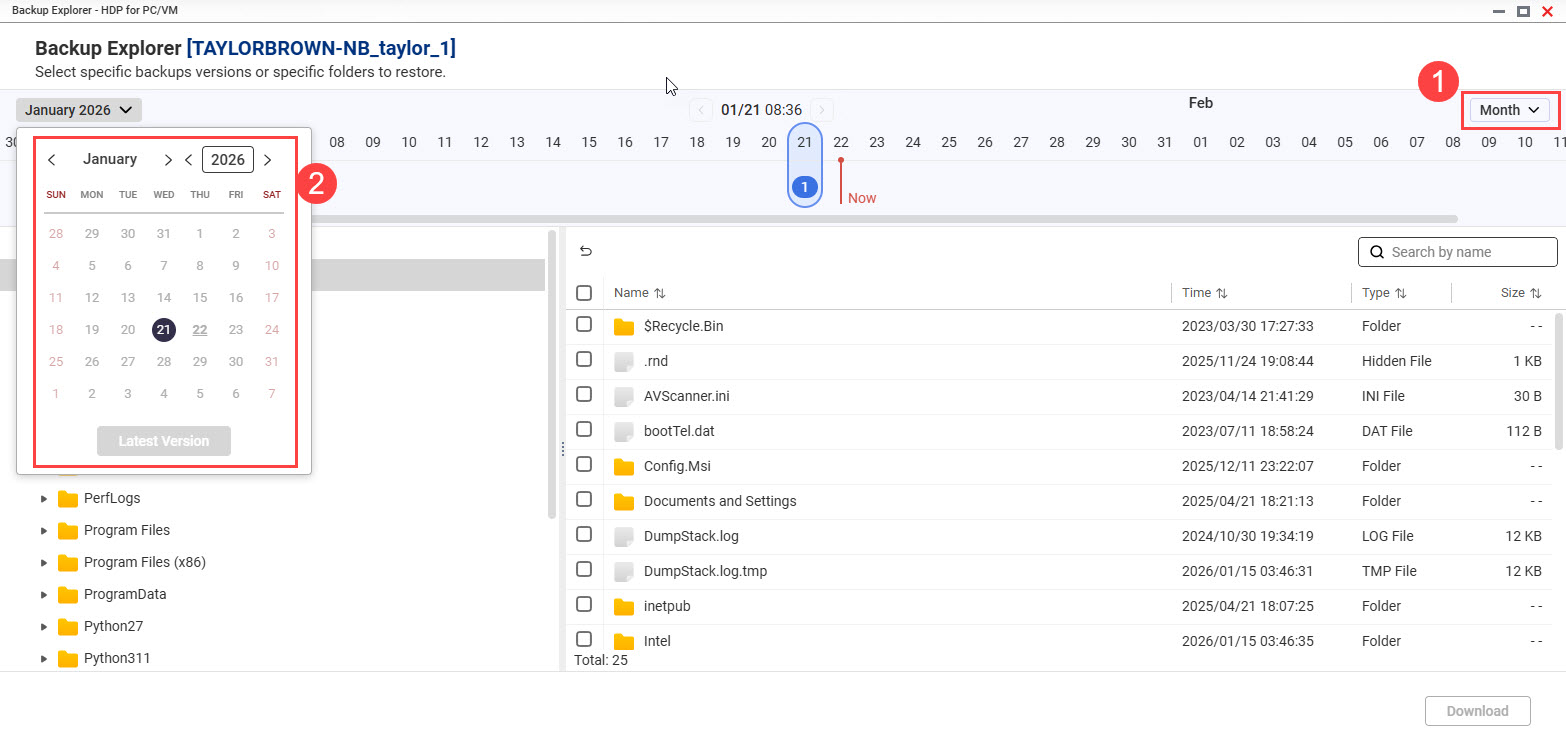The width and height of the screenshot is (1566, 750).
Task: Click the Latest Version button
Action: coord(164,441)
